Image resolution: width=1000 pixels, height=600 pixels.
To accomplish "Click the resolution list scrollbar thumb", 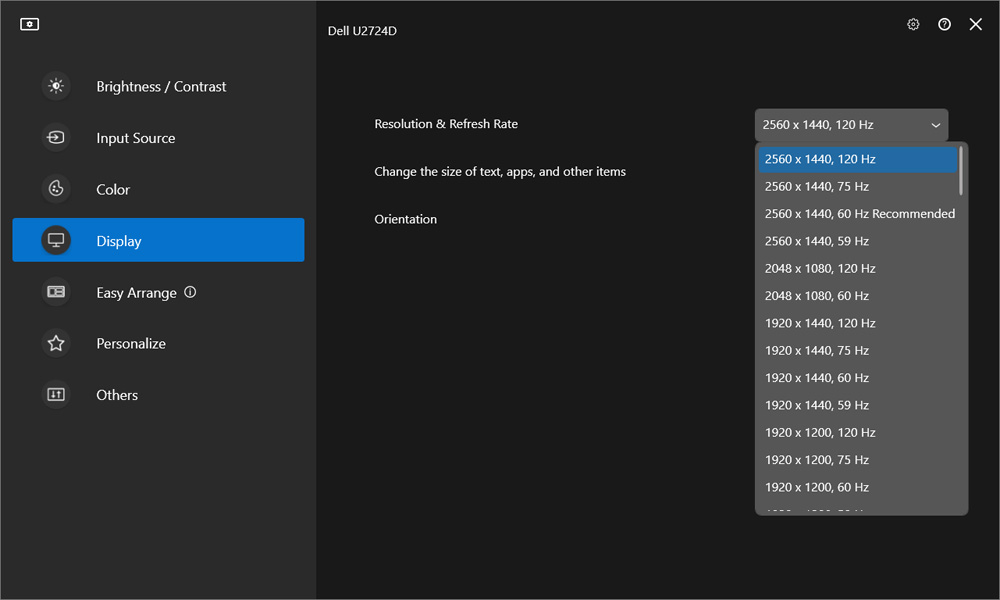I will [961, 171].
